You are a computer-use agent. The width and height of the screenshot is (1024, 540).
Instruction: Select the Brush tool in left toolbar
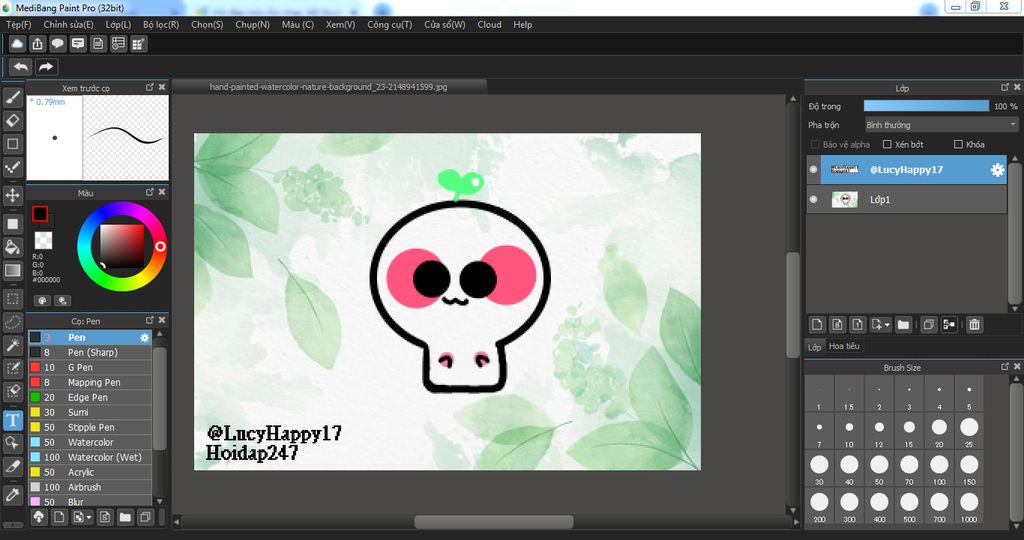[x=12, y=97]
